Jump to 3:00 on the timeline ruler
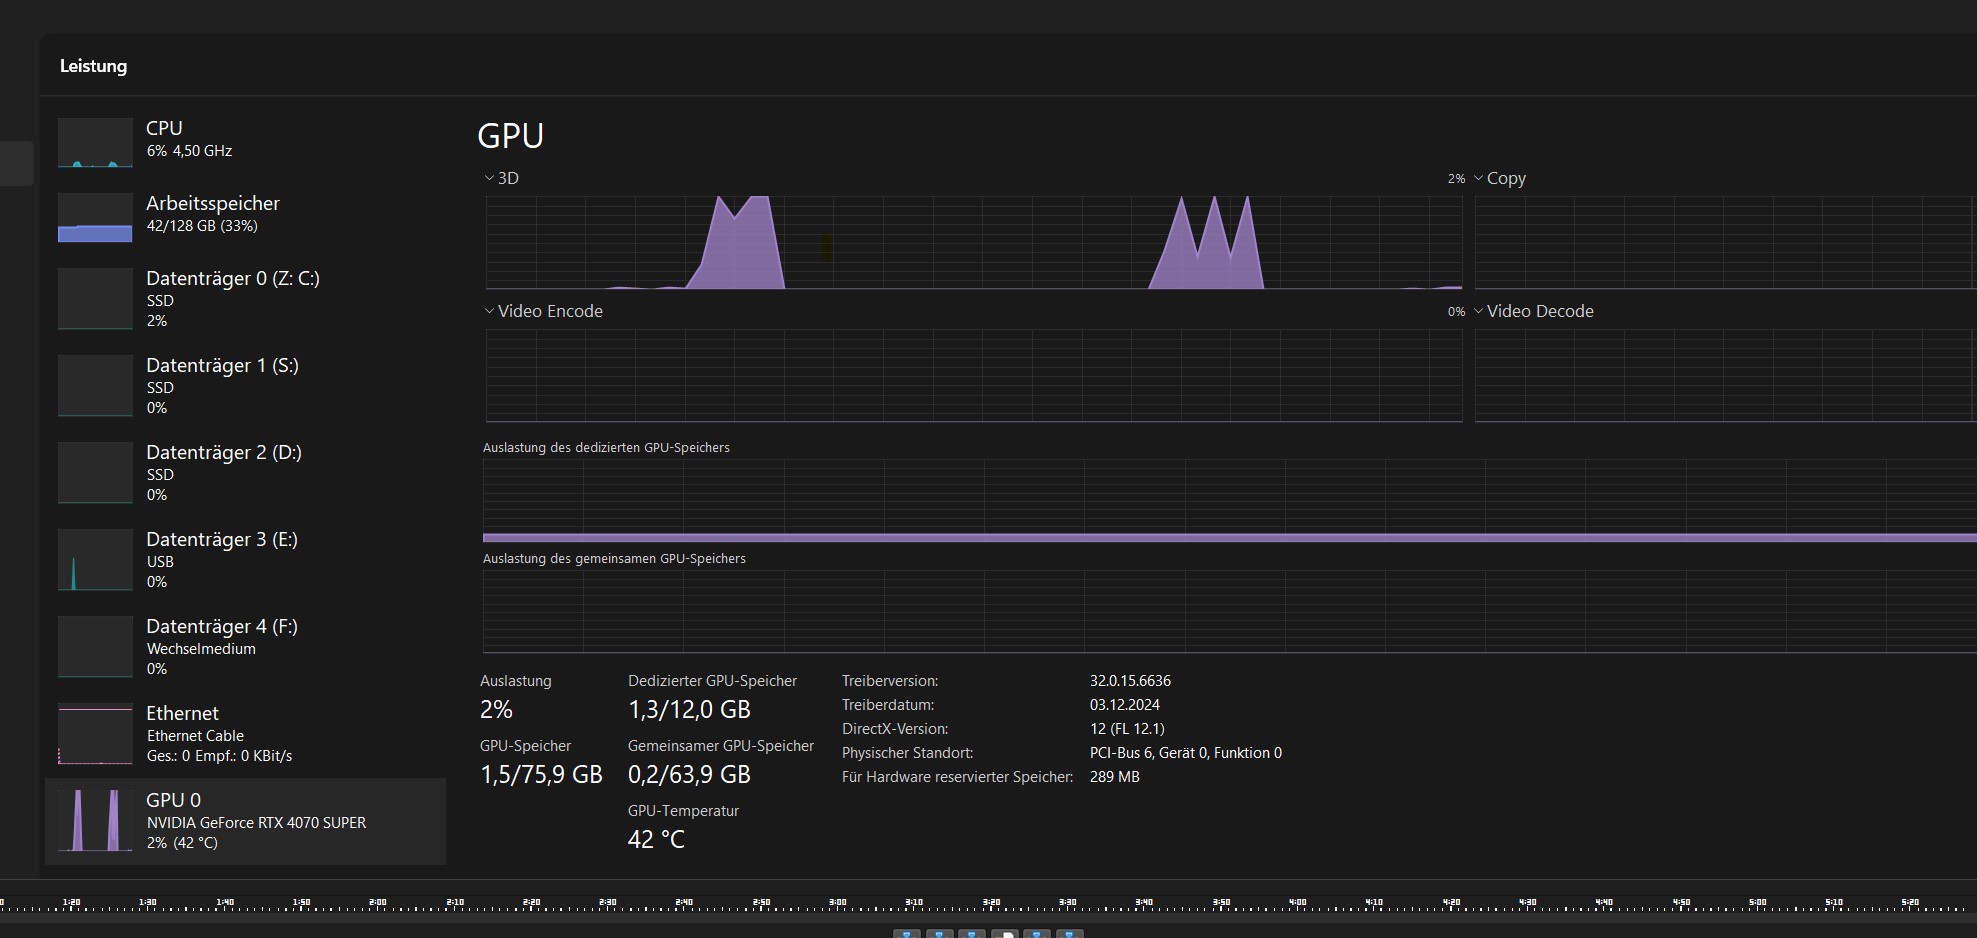The height and width of the screenshot is (938, 1977). (x=838, y=905)
